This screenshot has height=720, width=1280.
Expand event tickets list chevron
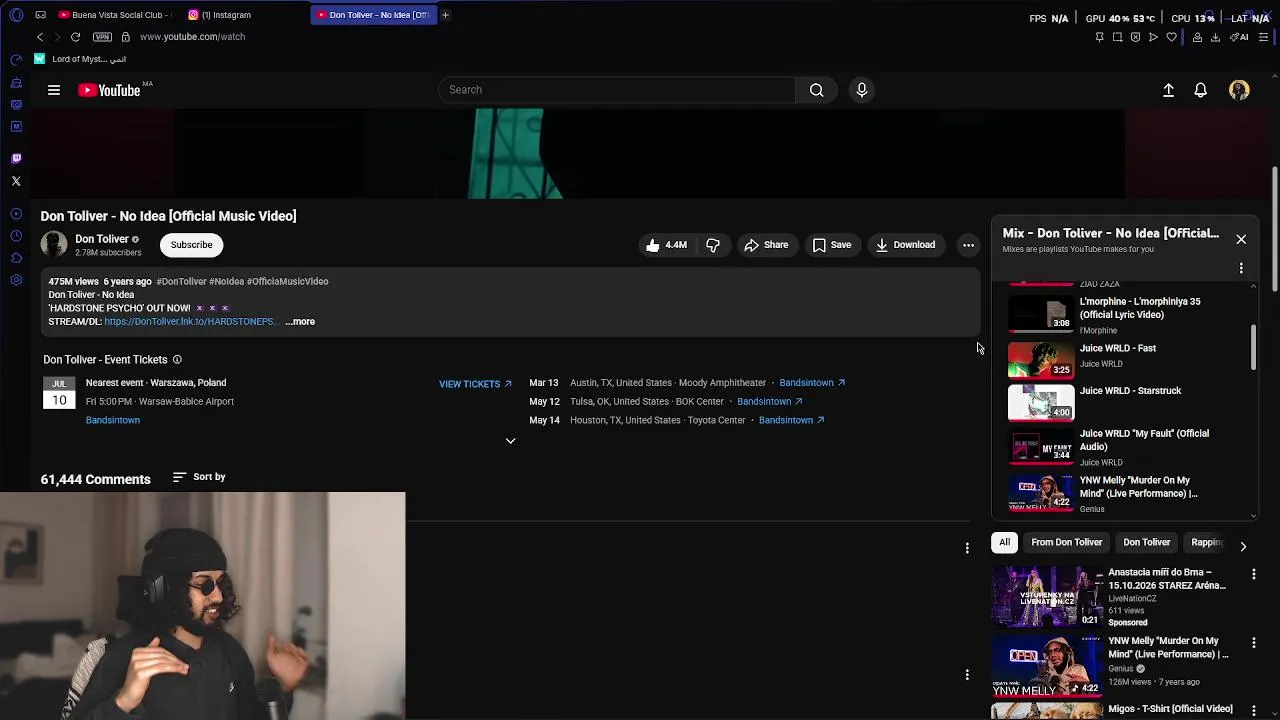pos(510,441)
